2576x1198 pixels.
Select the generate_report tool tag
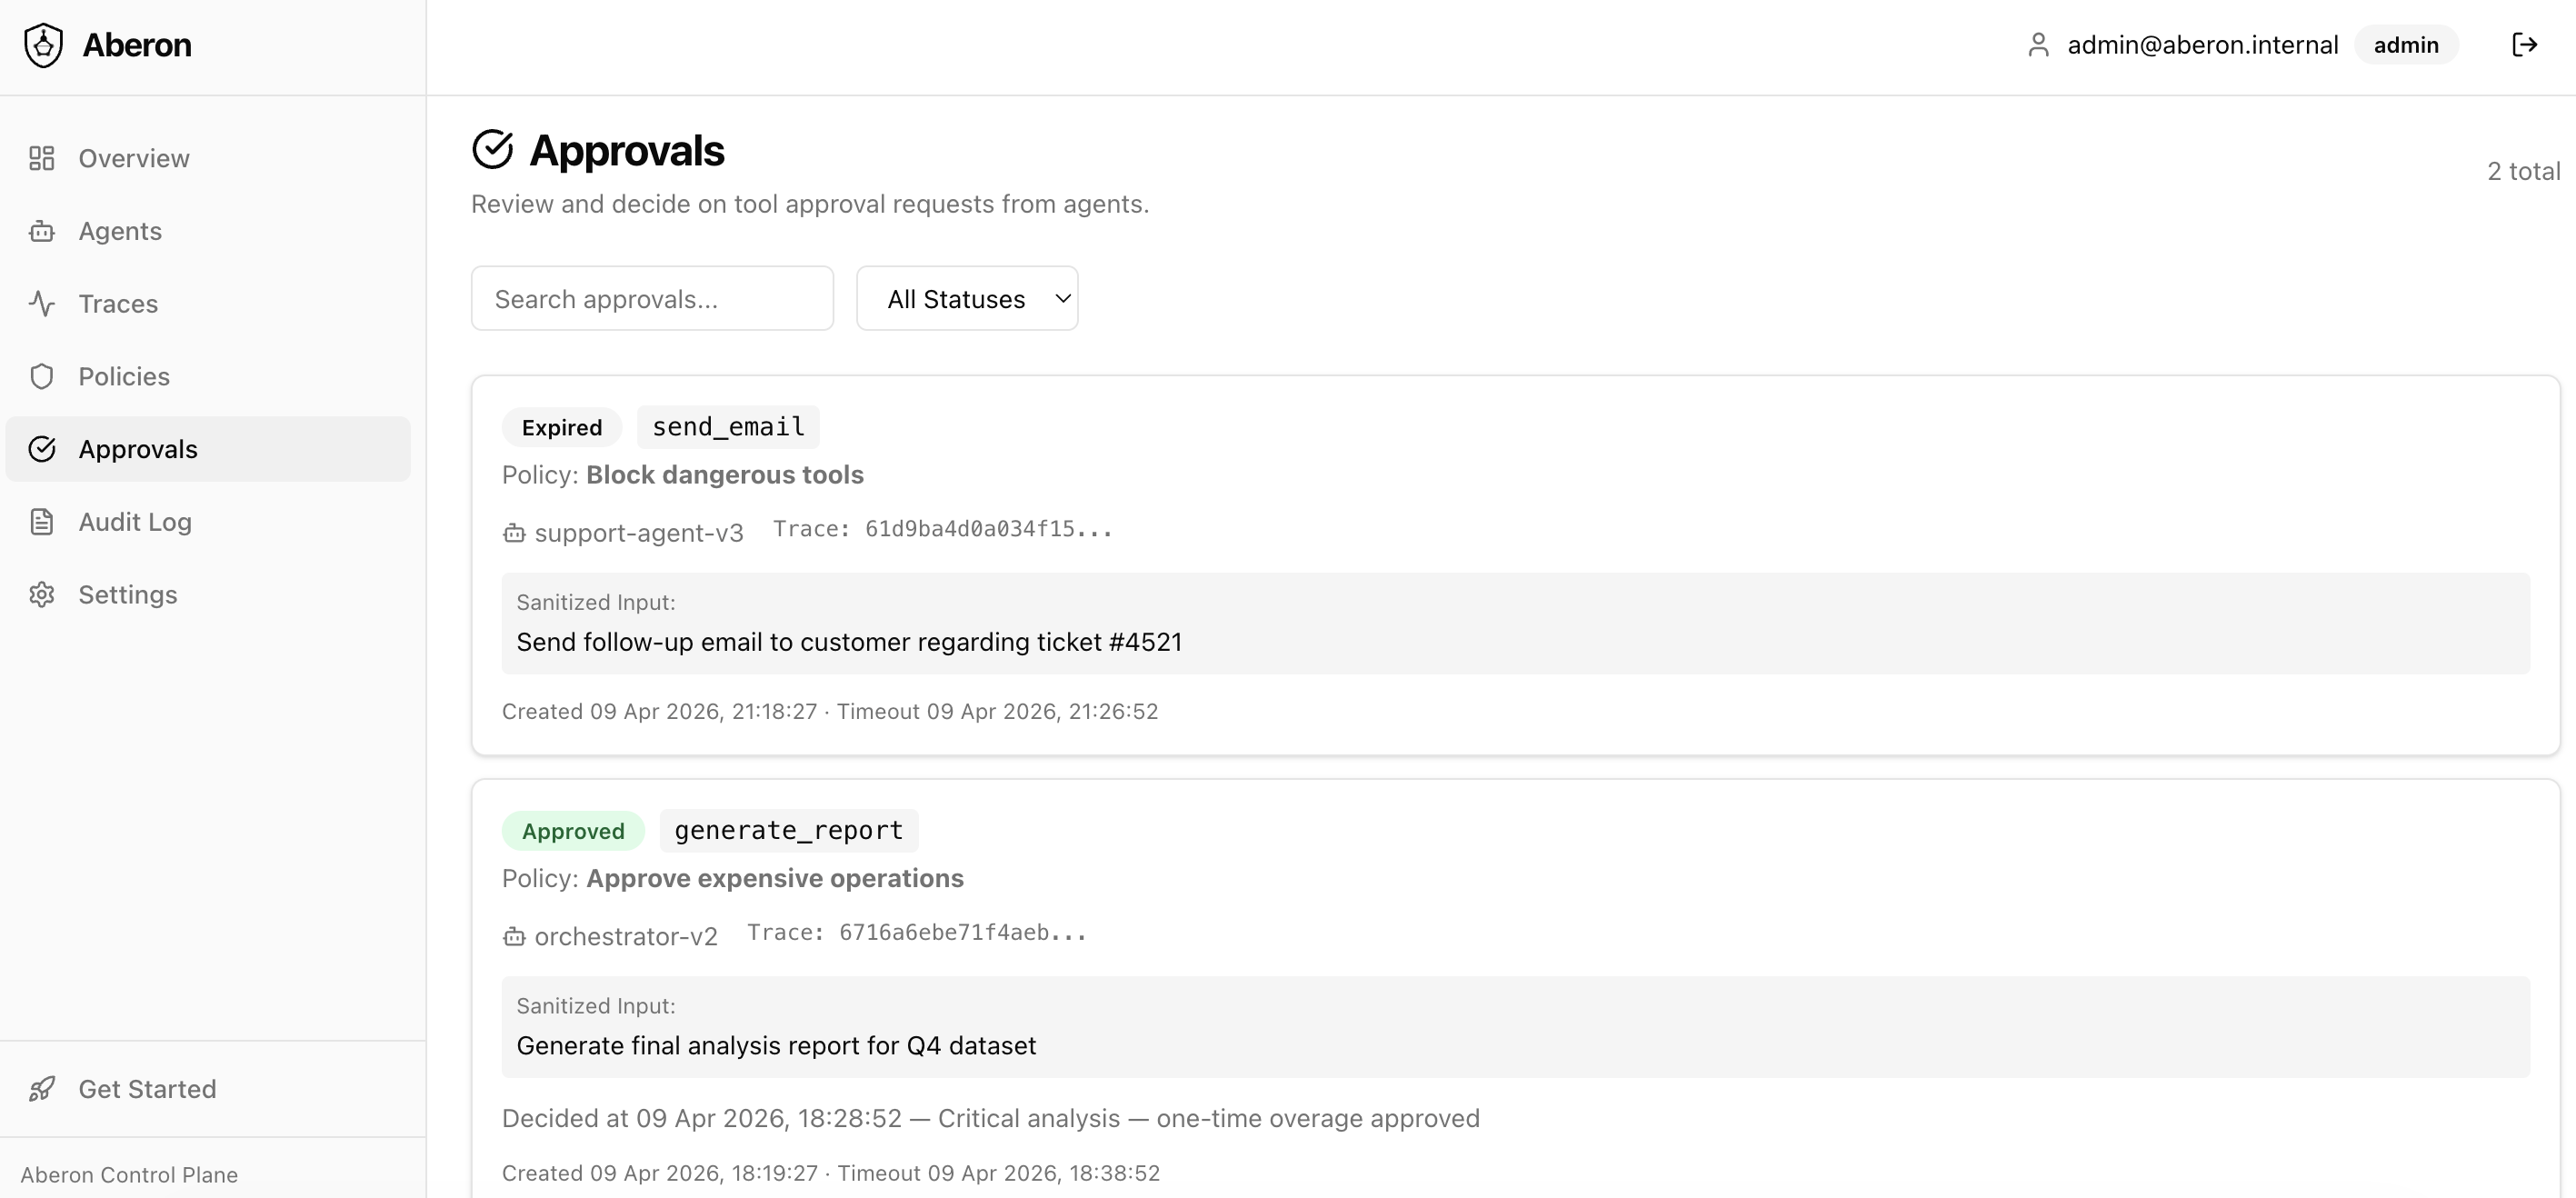pyautogui.click(x=788, y=831)
